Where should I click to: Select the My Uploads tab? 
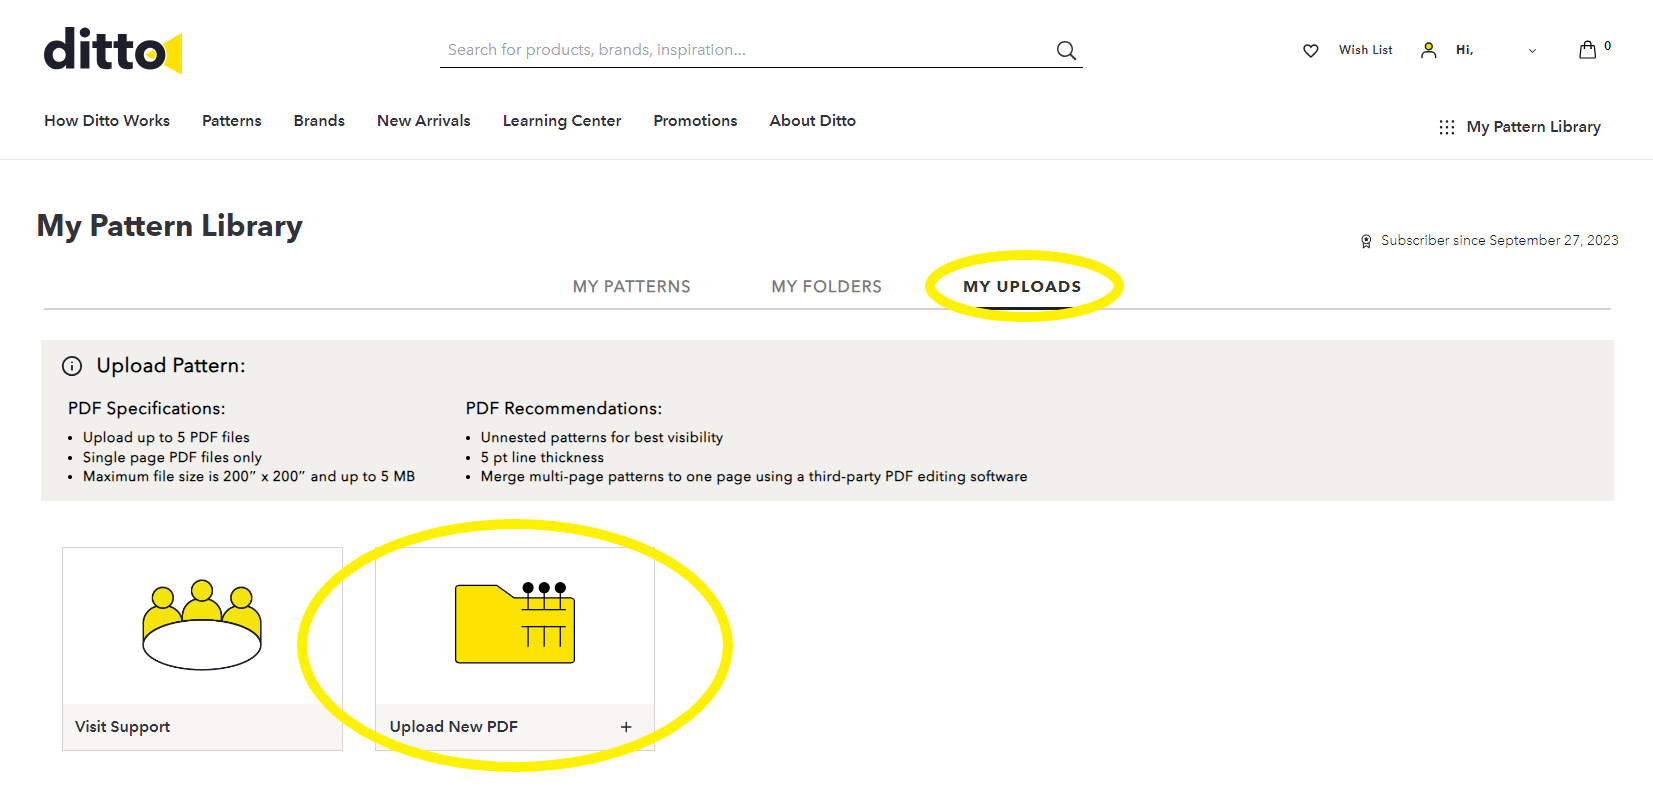[1022, 287]
